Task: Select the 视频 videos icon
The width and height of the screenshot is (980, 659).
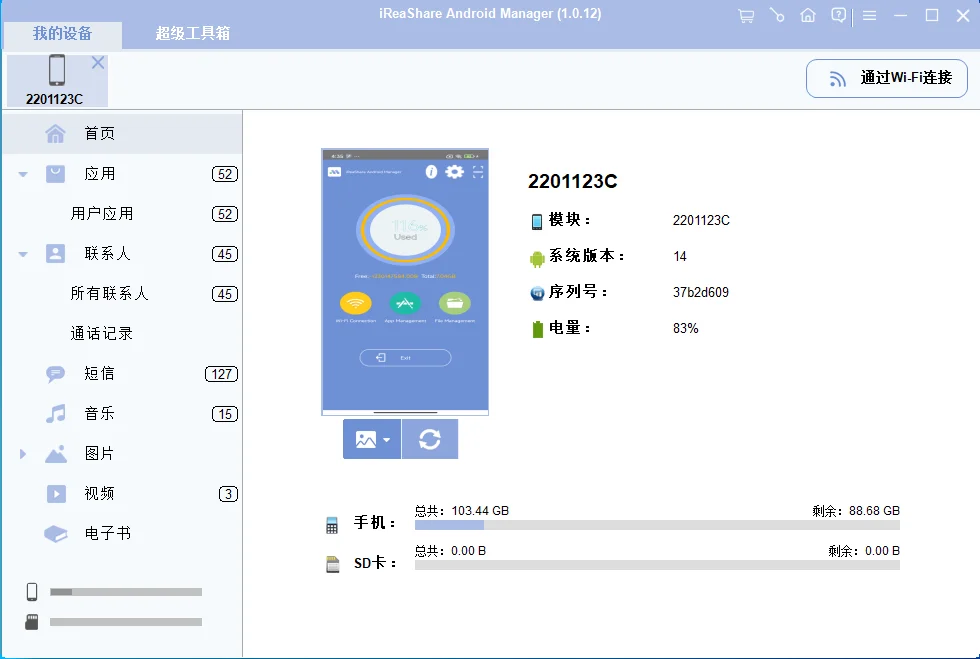Action: pos(55,493)
